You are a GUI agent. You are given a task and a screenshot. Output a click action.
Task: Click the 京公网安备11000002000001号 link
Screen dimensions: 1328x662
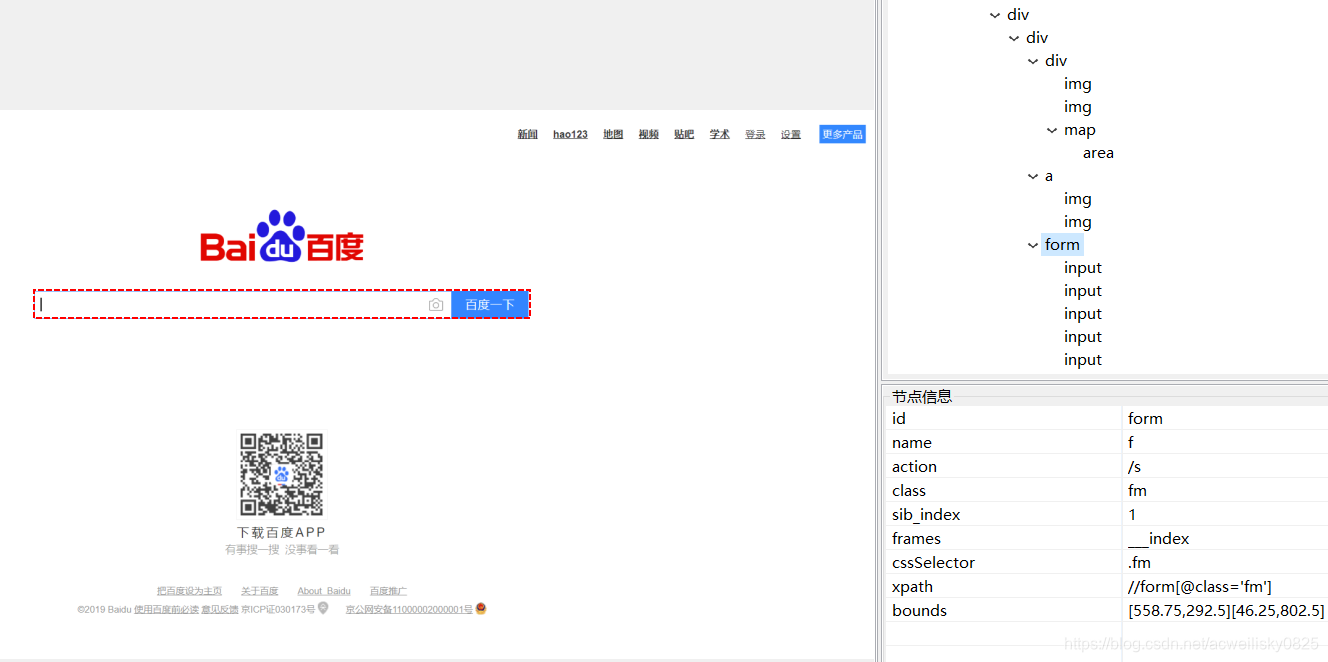(409, 609)
